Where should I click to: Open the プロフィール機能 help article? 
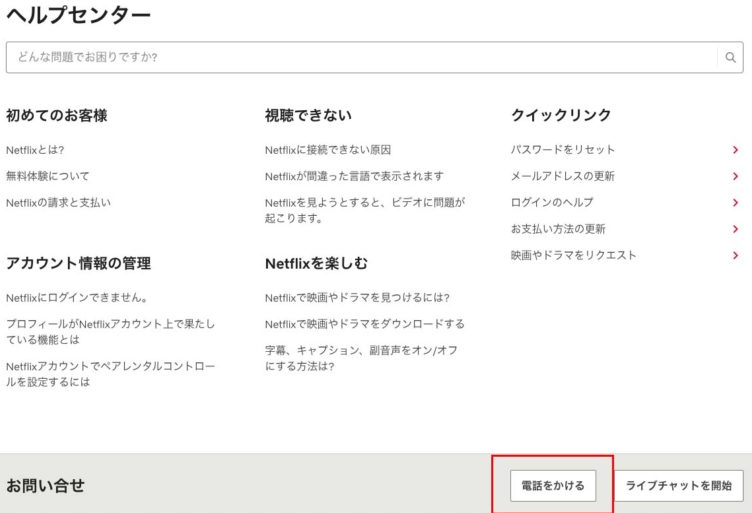(110, 332)
